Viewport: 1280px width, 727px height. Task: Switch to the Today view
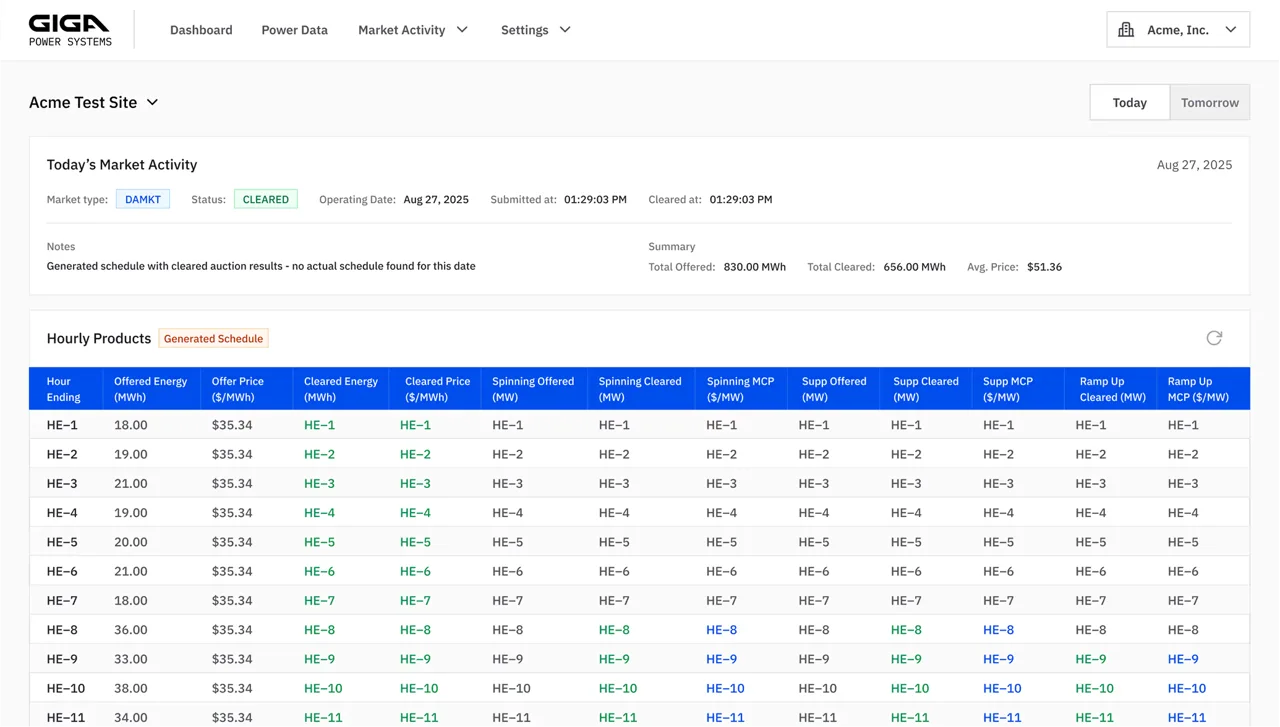pos(1130,102)
